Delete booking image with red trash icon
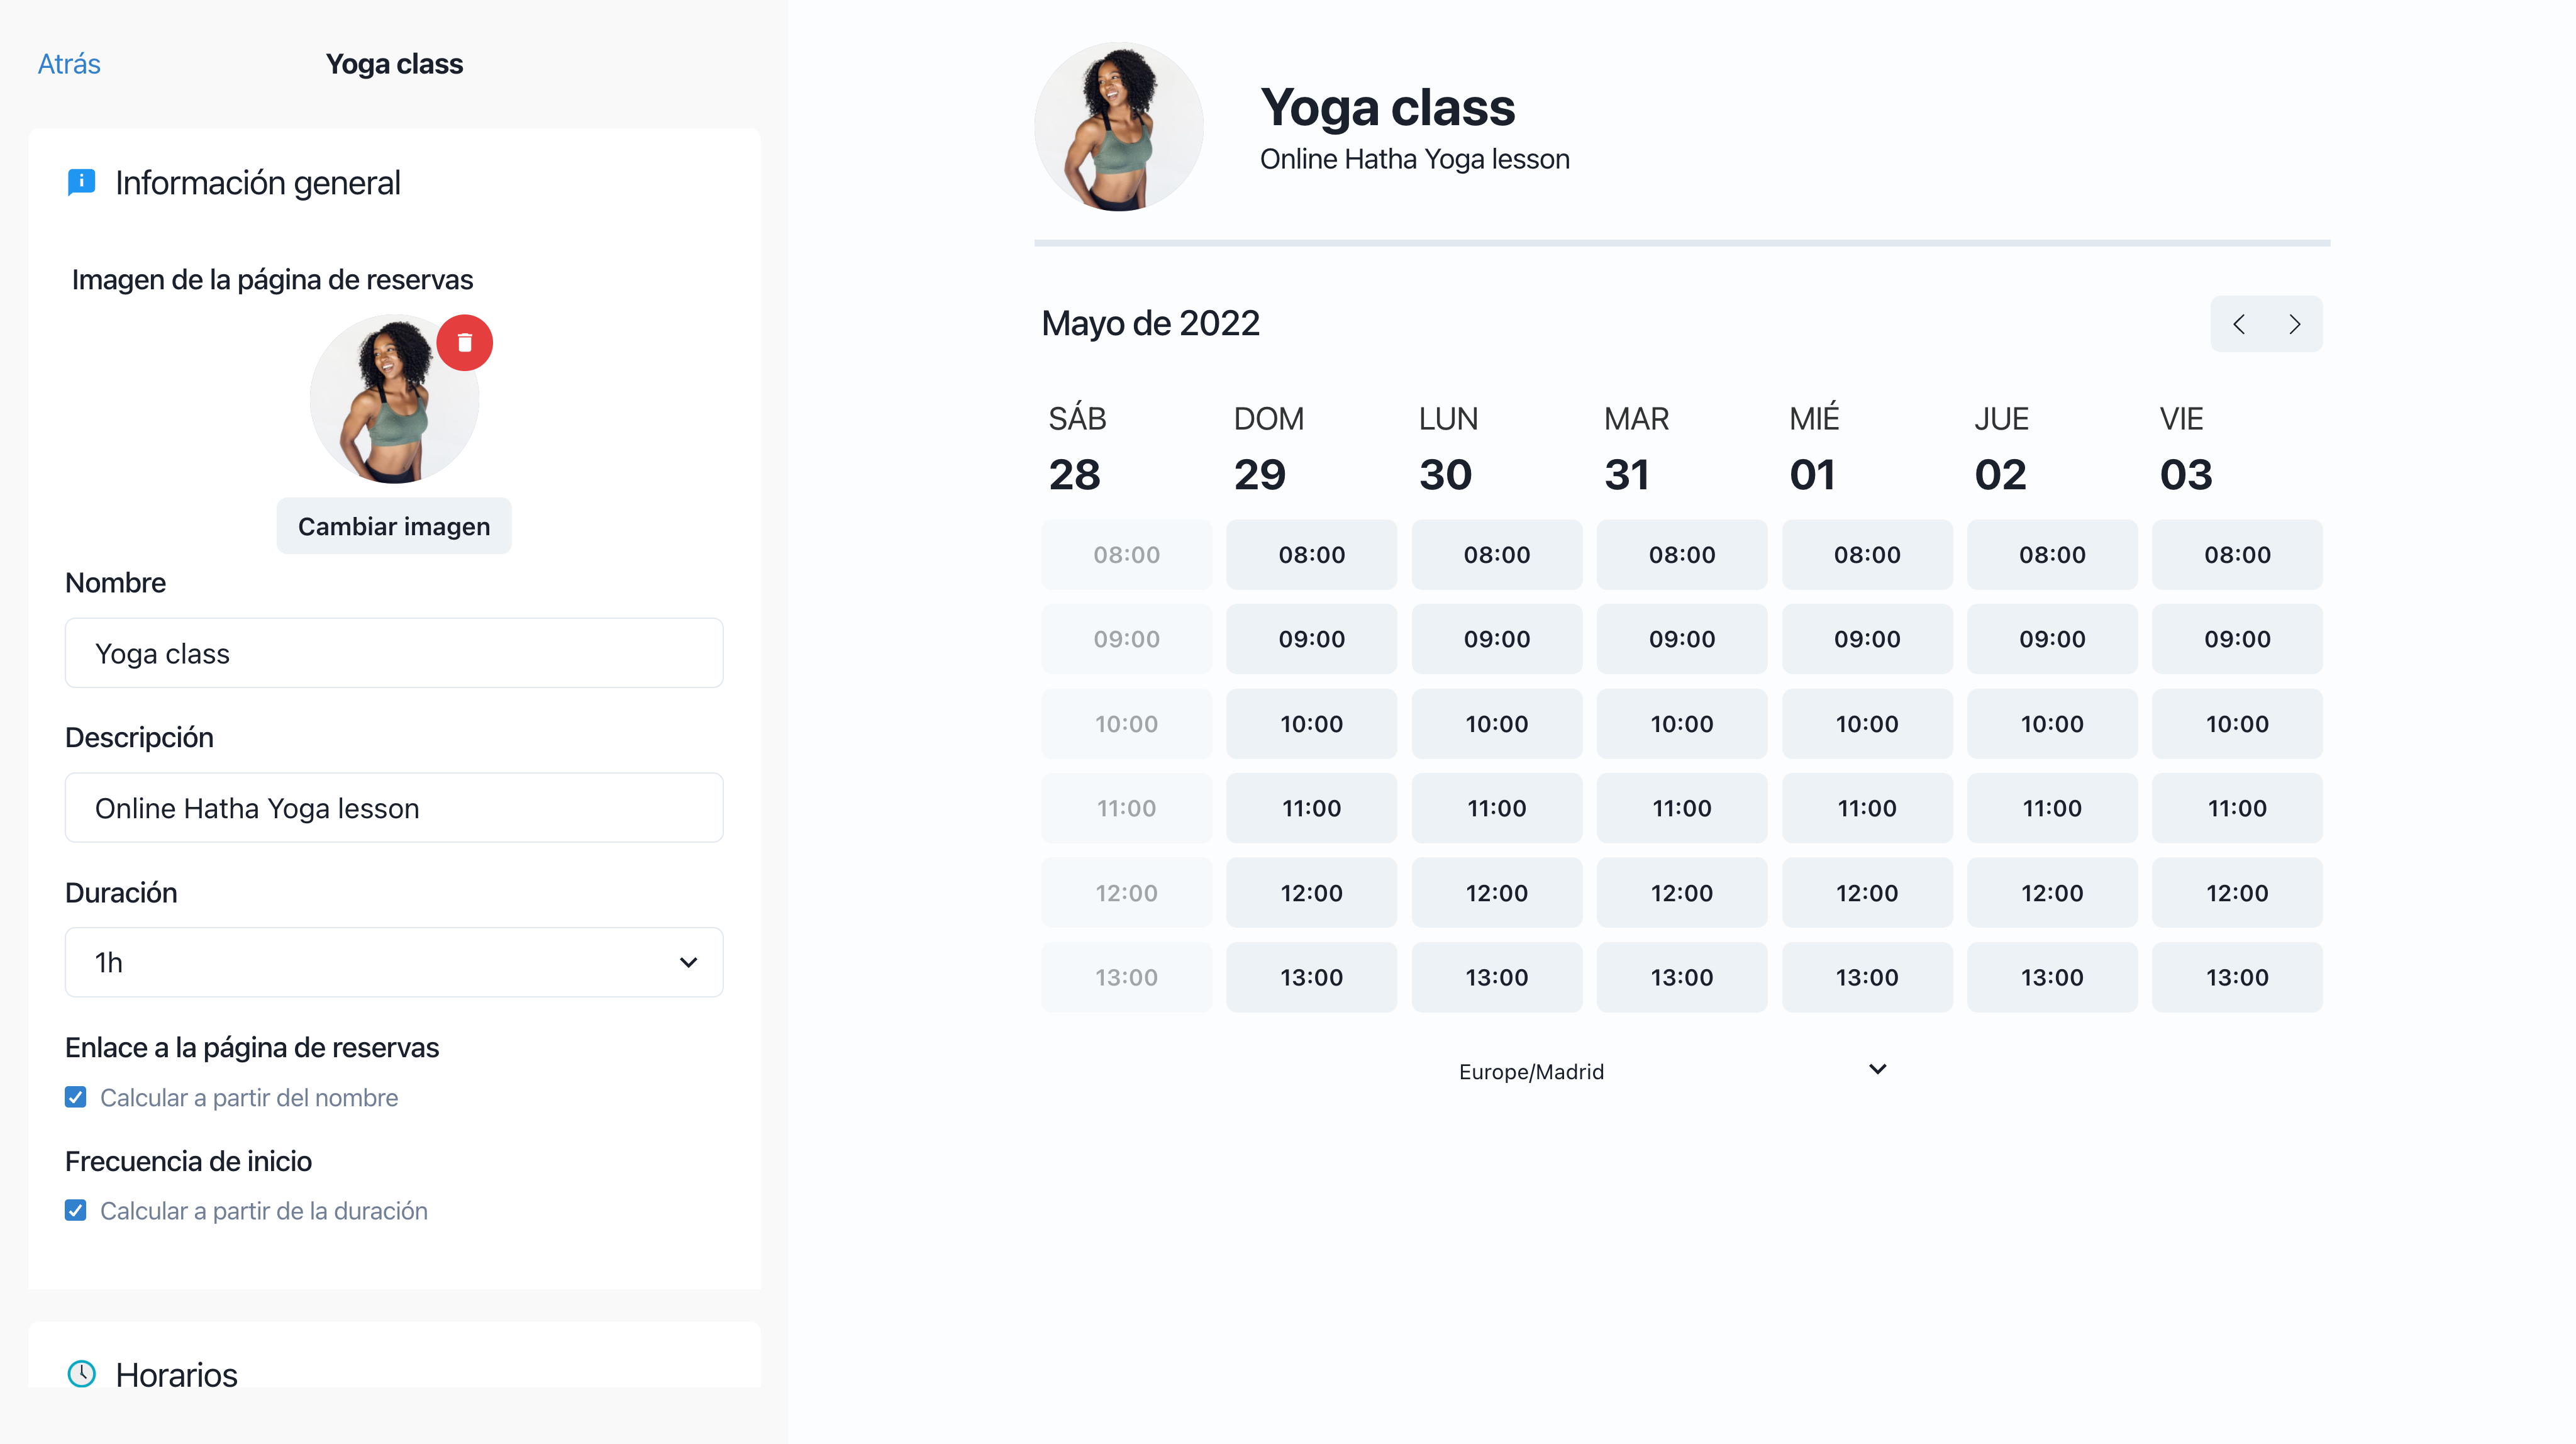 tap(464, 343)
